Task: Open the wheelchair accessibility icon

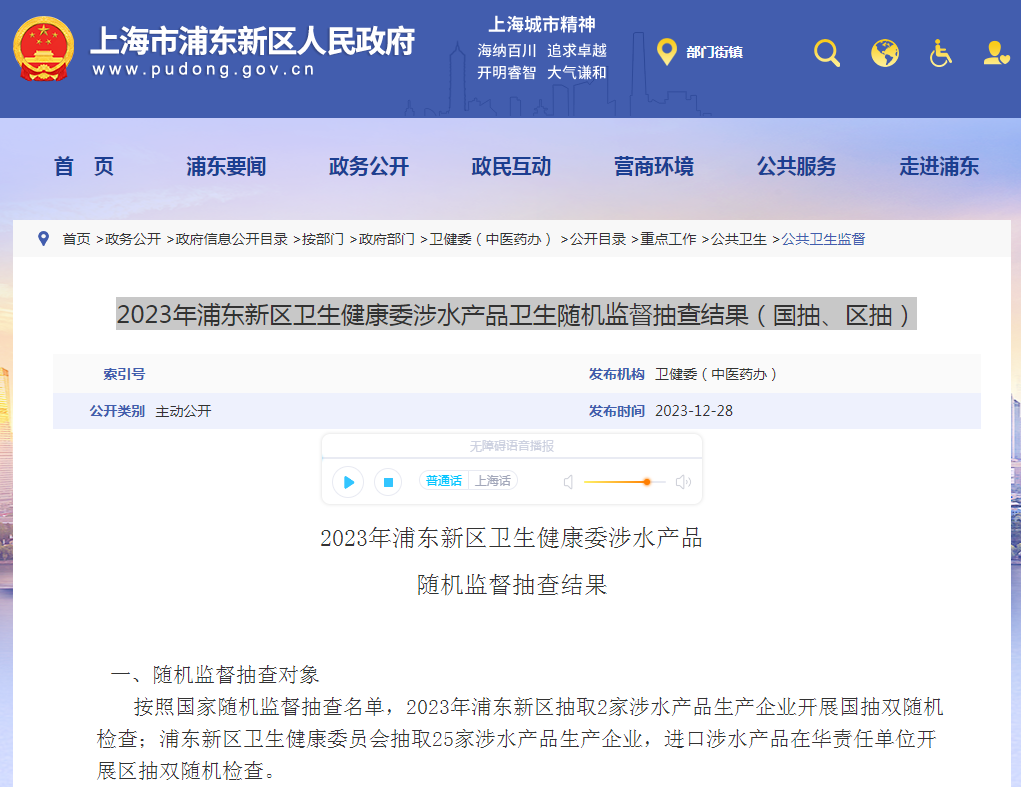Action: pos(940,53)
